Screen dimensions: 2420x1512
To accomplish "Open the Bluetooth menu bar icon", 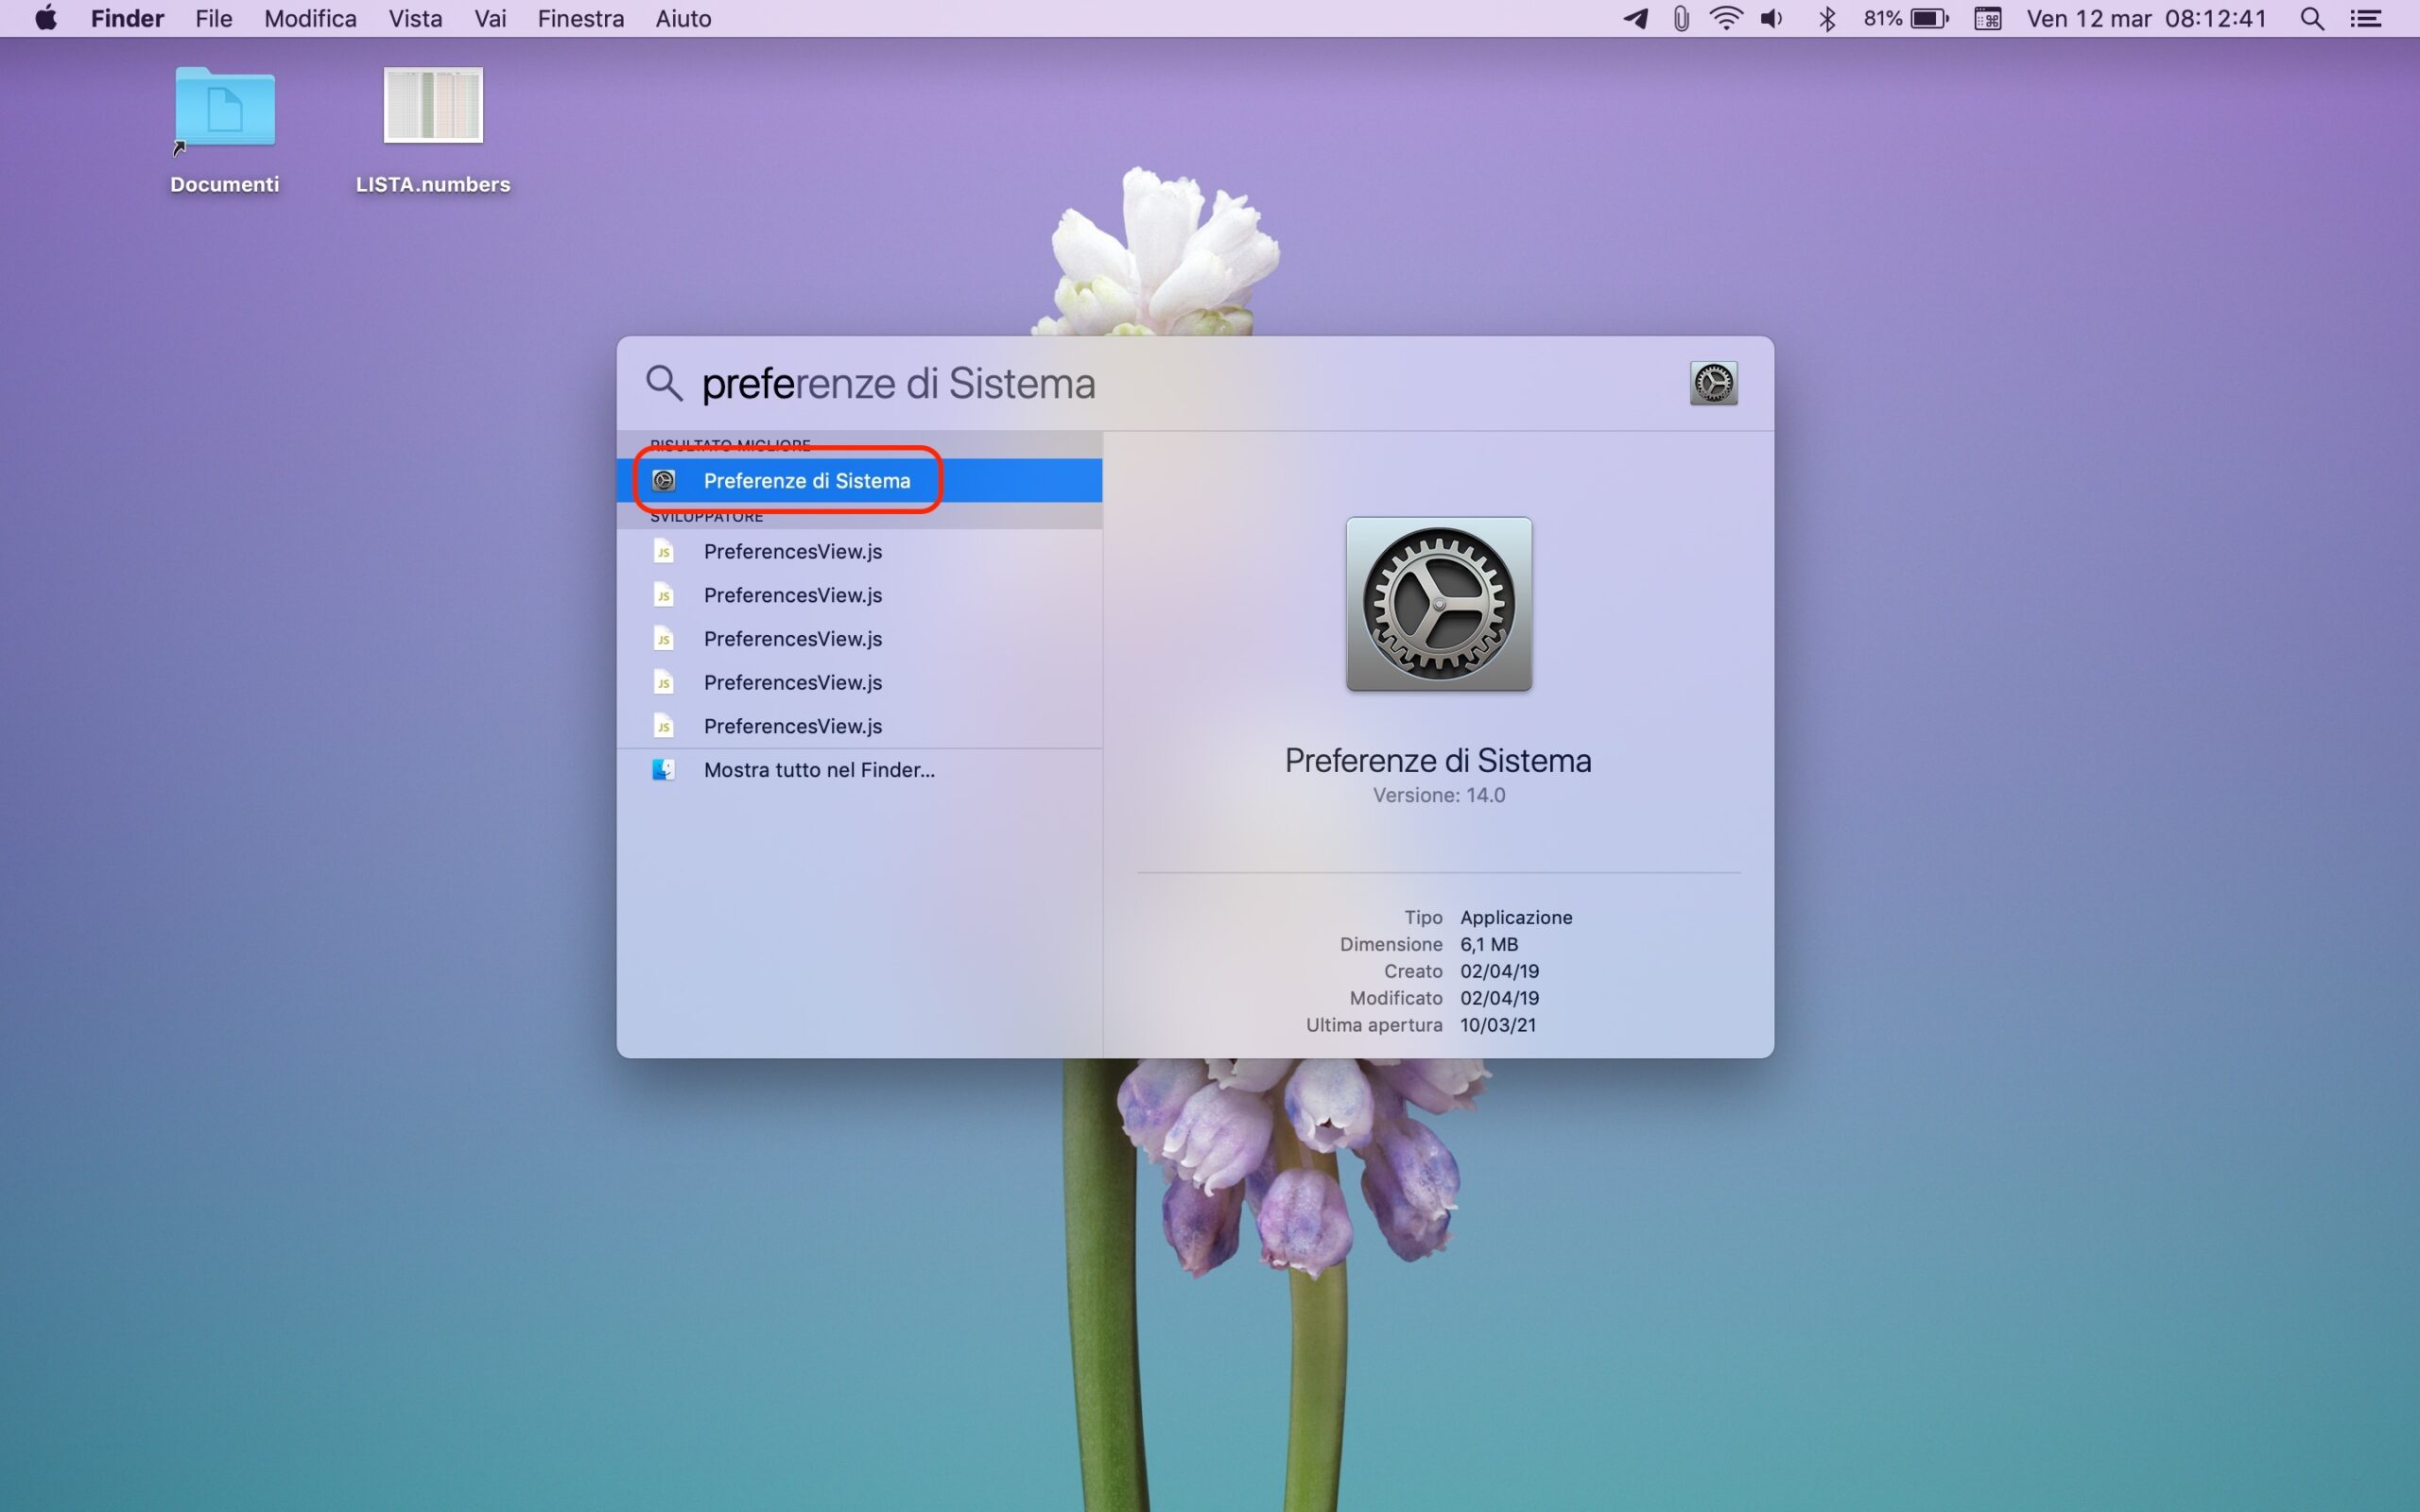I will tap(1826, 18).
